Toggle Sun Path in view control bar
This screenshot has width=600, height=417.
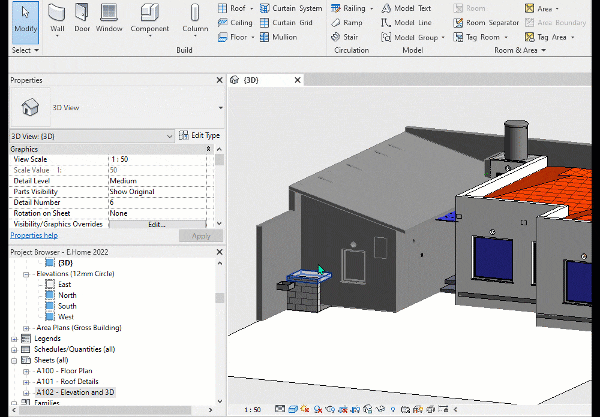pyautogui.click(x=305, y=409)
